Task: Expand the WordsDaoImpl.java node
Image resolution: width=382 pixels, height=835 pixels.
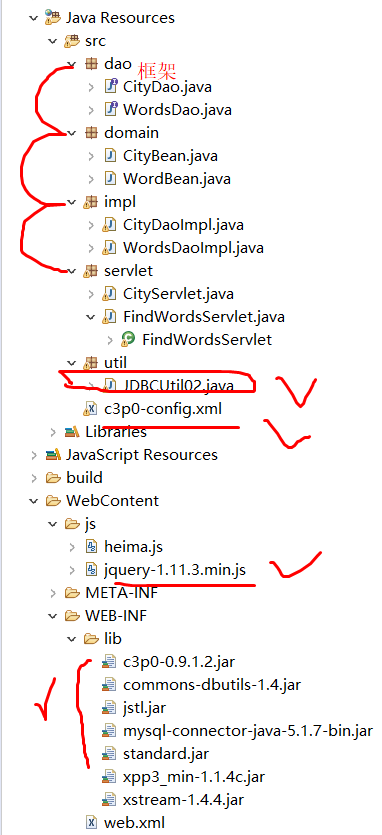Action: 92,248
